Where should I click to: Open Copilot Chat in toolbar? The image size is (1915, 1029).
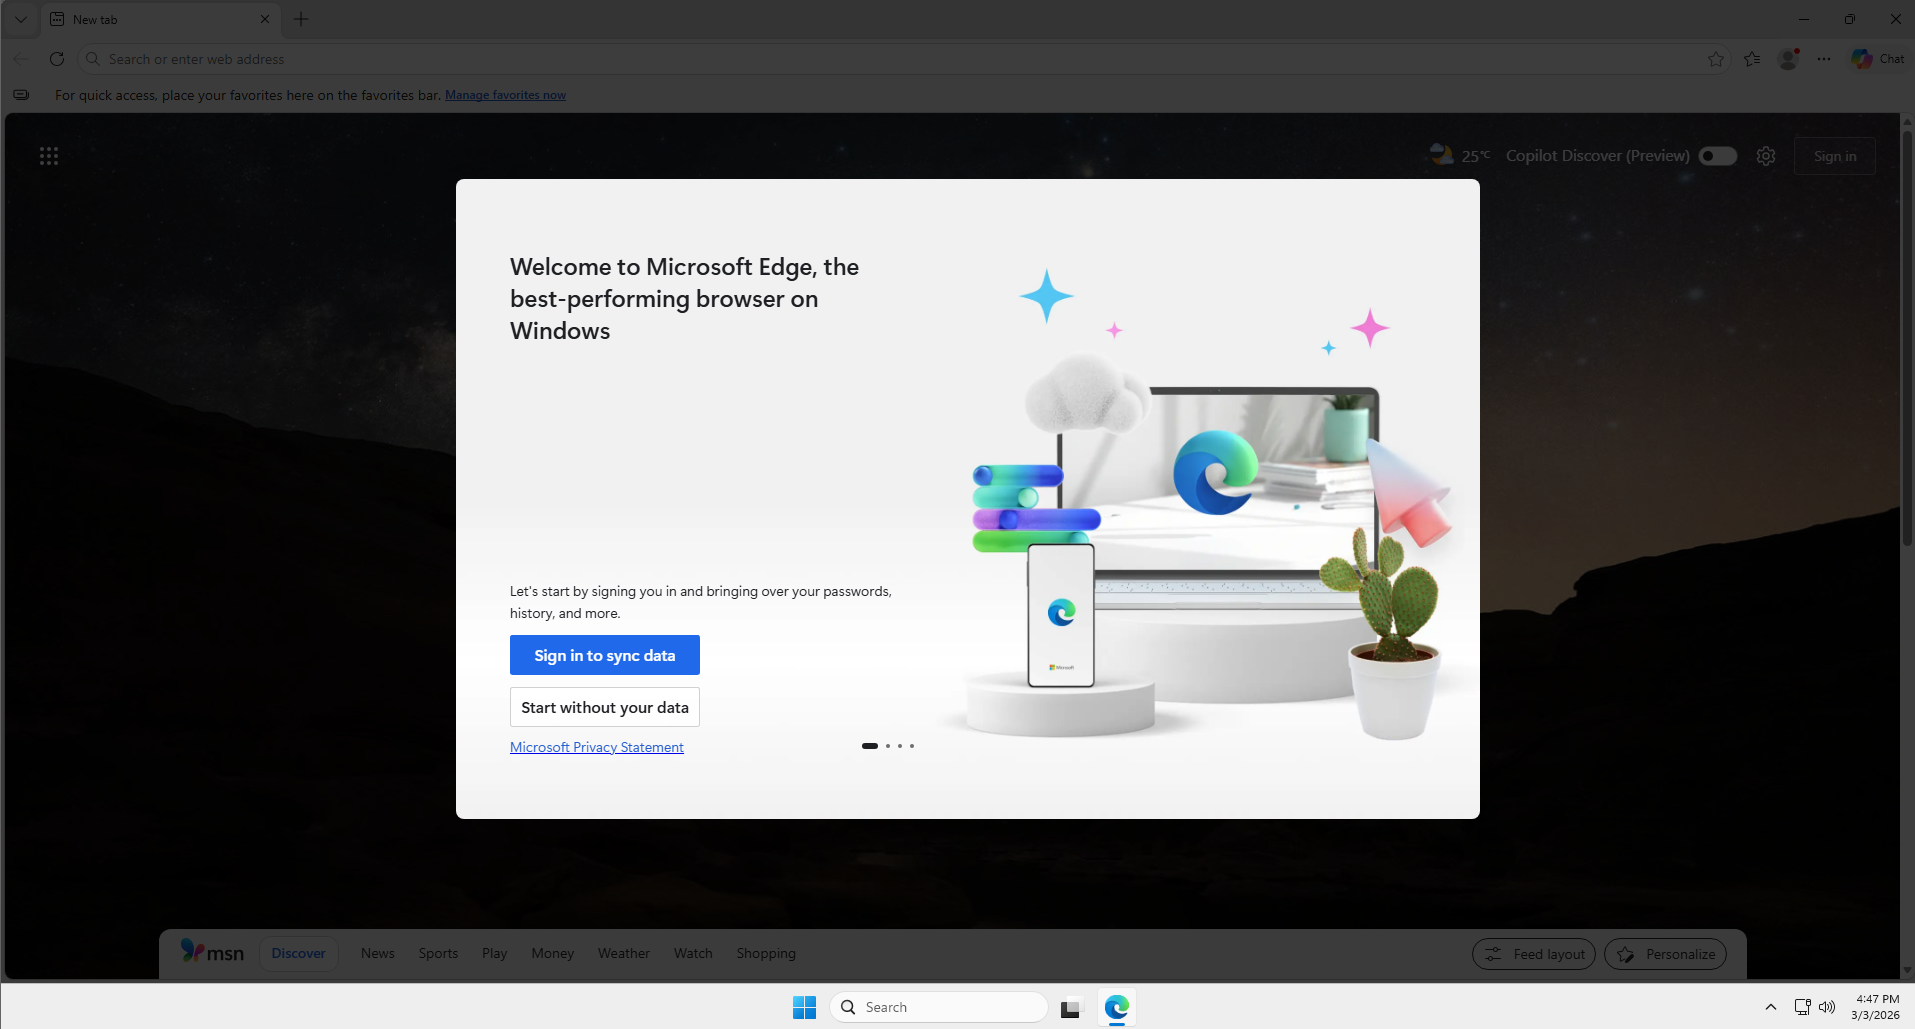pos(1877,59)
